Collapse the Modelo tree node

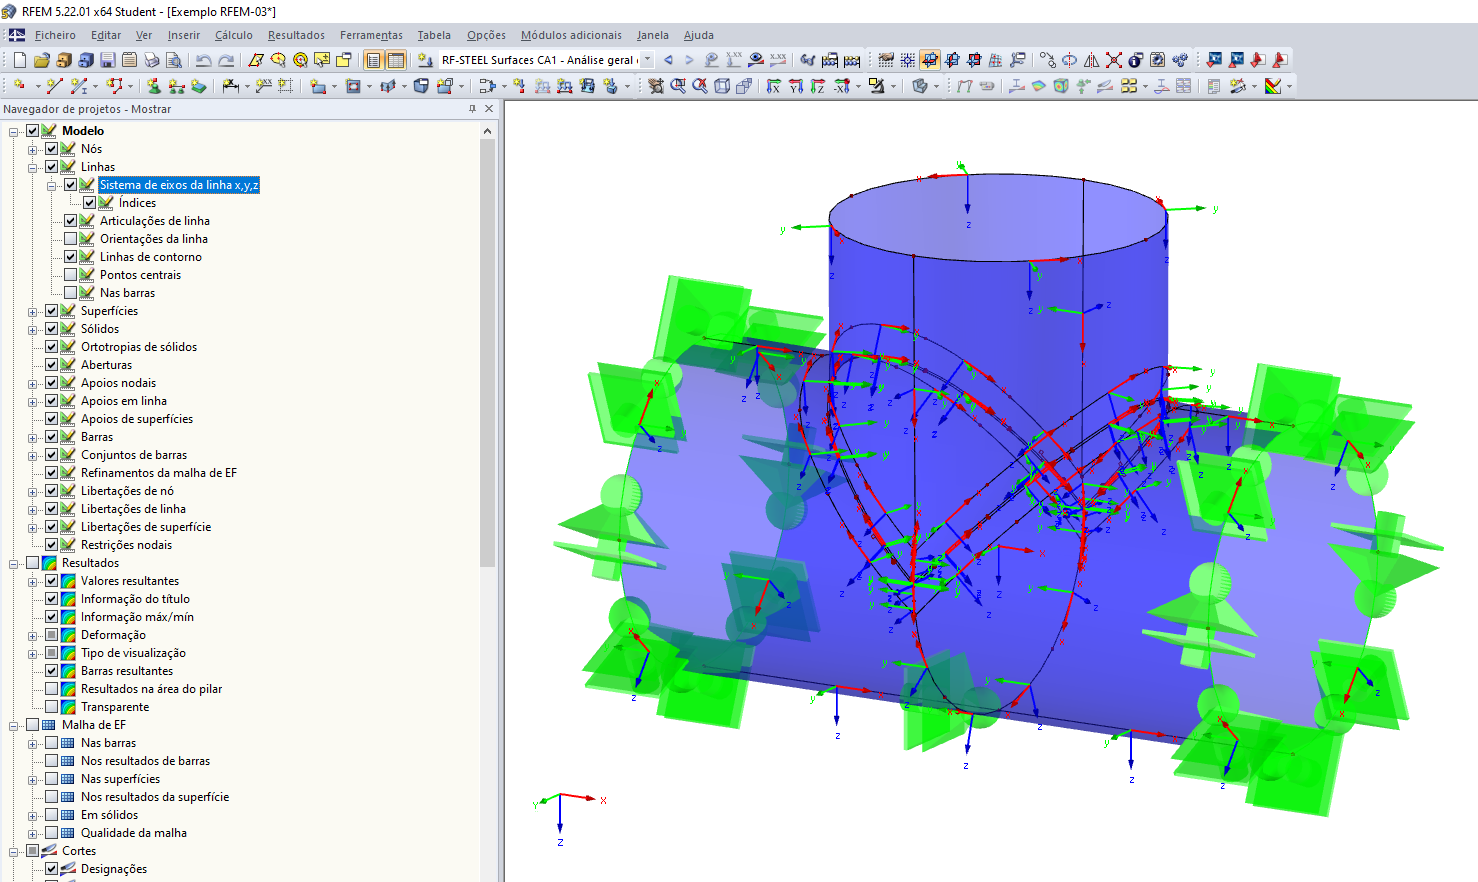tap(14, 131)
